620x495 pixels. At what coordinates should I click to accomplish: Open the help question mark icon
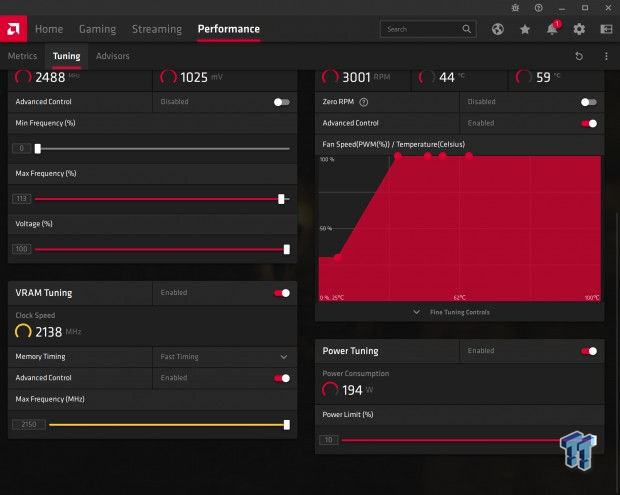point(539,7)
